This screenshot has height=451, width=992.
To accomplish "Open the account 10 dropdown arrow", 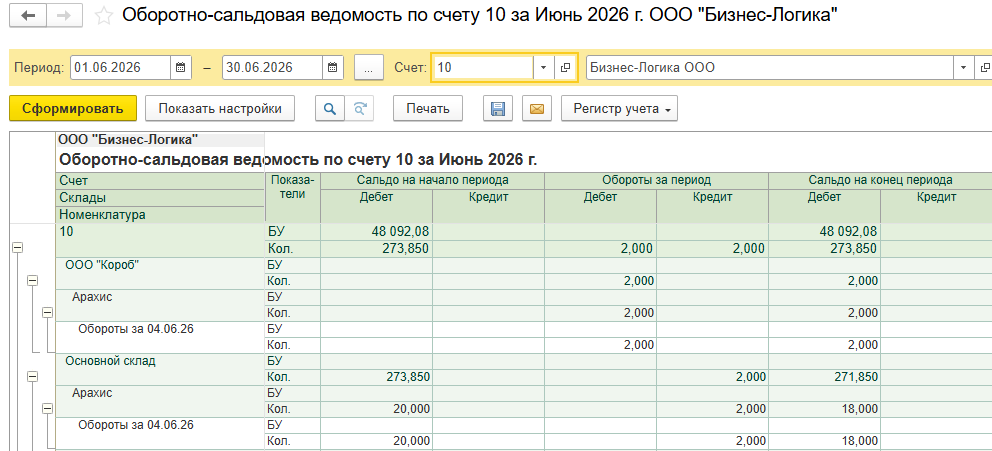I will (x=543, y=68).
